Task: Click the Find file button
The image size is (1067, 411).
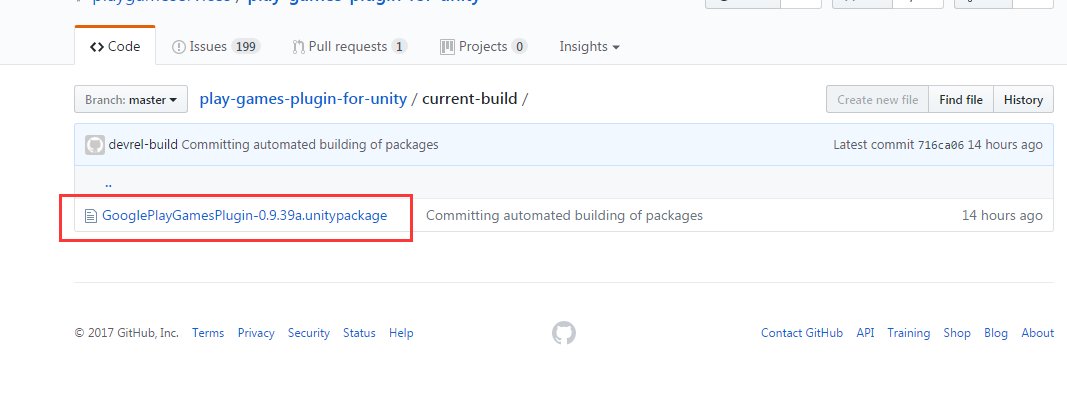Action: [960, 100]
